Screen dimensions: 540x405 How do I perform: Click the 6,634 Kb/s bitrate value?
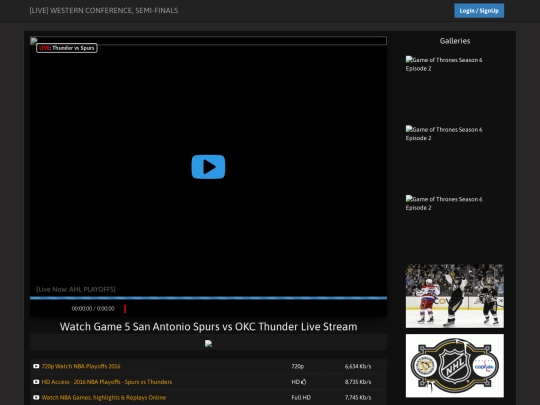pos(358,366)
